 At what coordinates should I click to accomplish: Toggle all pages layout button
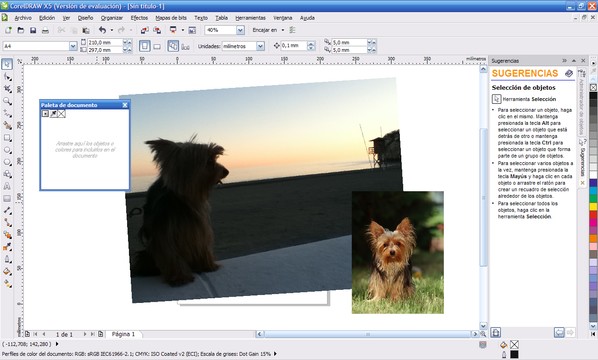173,46
